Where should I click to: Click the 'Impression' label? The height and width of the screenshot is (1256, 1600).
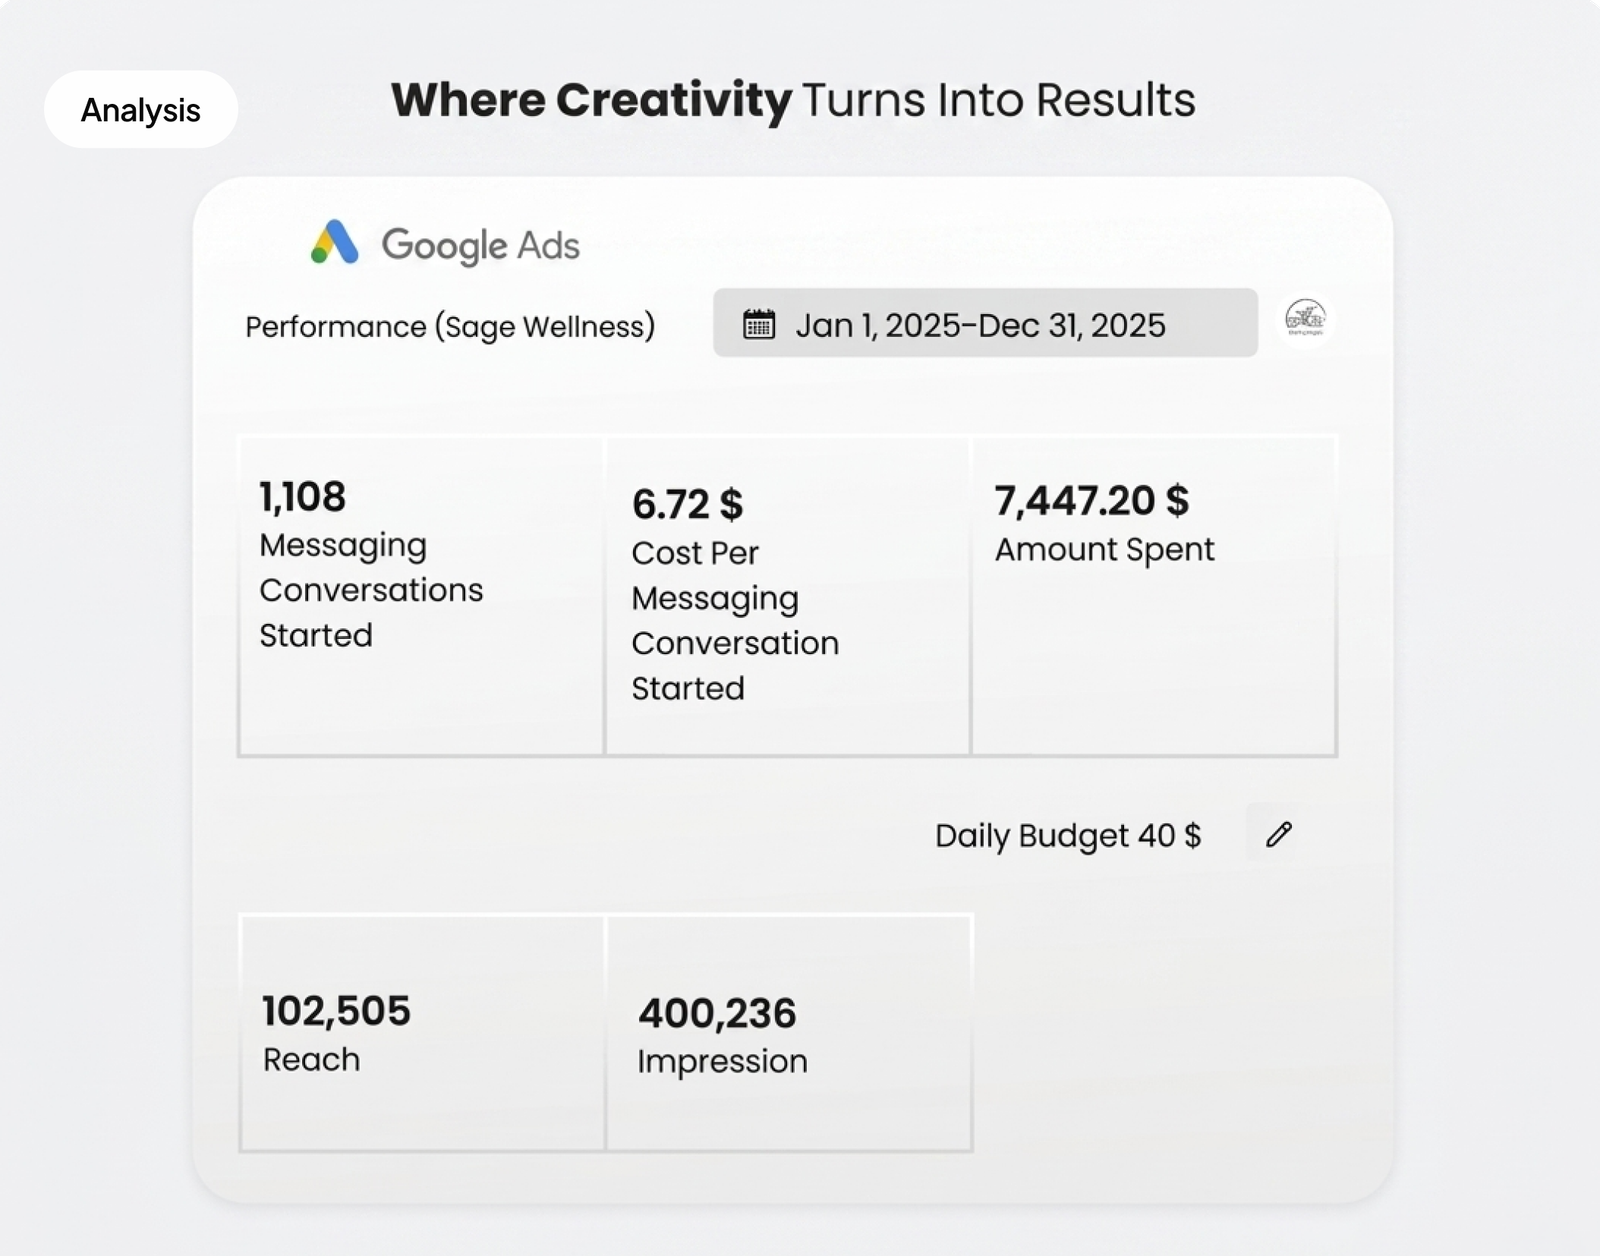pyautogui.click(x=722, y=1062)
